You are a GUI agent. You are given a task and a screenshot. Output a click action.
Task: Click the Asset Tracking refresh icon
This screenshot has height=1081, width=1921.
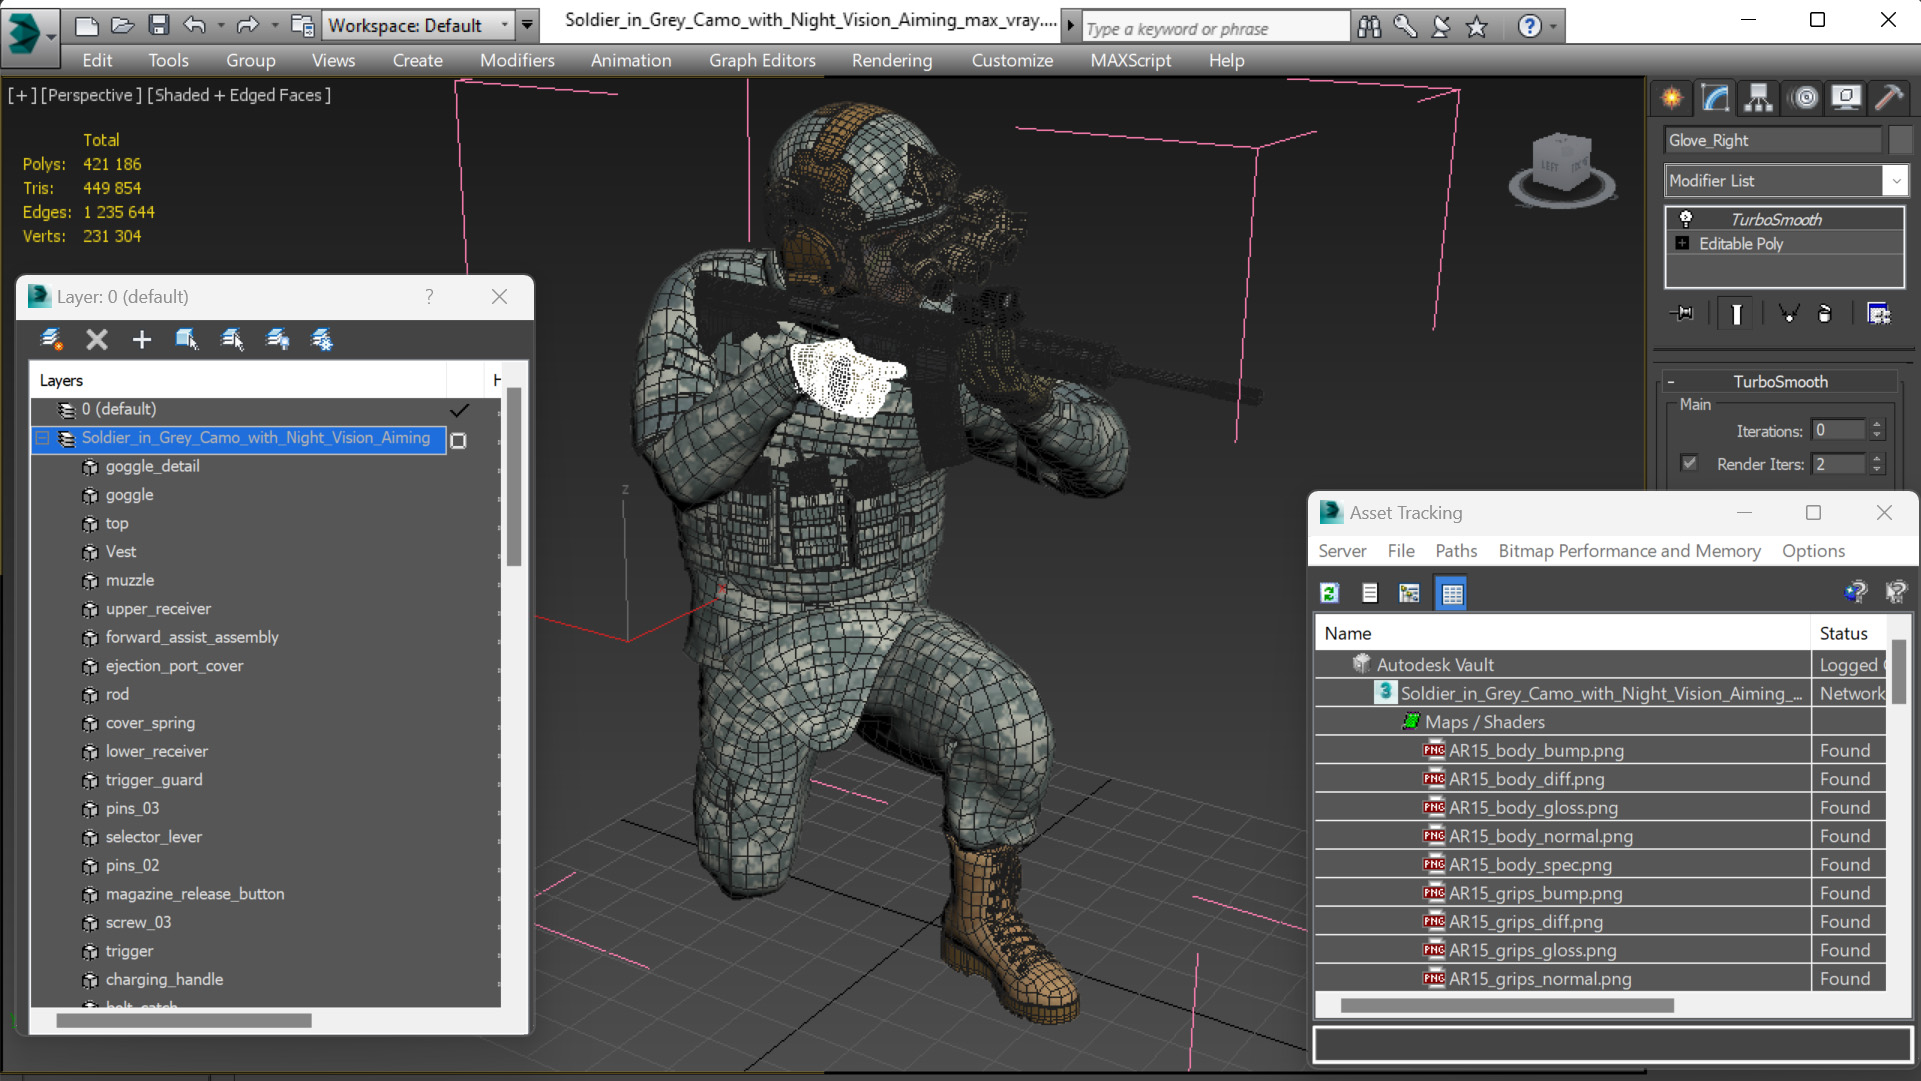(1329, 591)
